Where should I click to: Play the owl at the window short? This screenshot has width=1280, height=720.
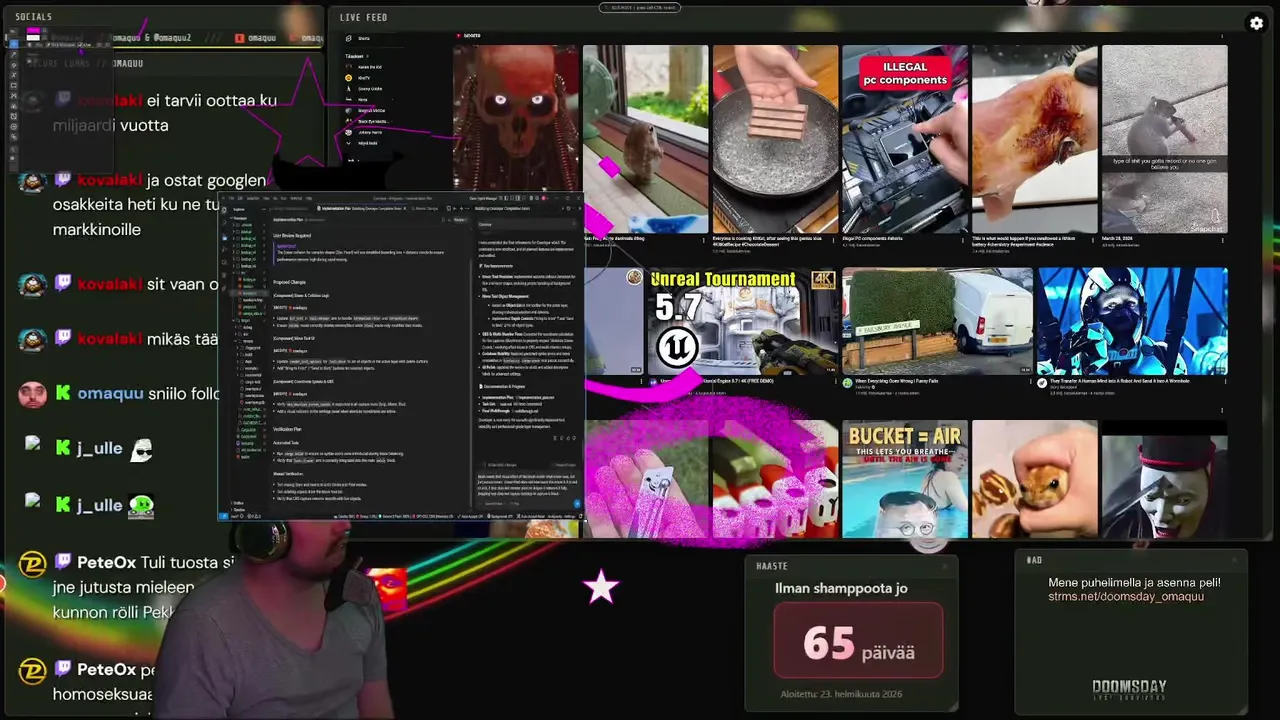646,140
